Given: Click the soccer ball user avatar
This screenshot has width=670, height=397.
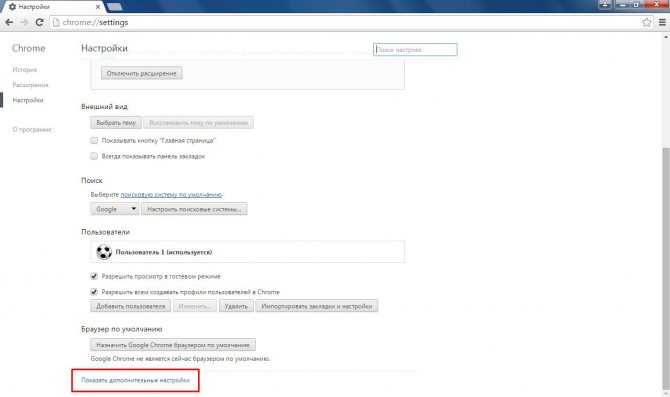Looking at the screenshot, I should 104,252.
